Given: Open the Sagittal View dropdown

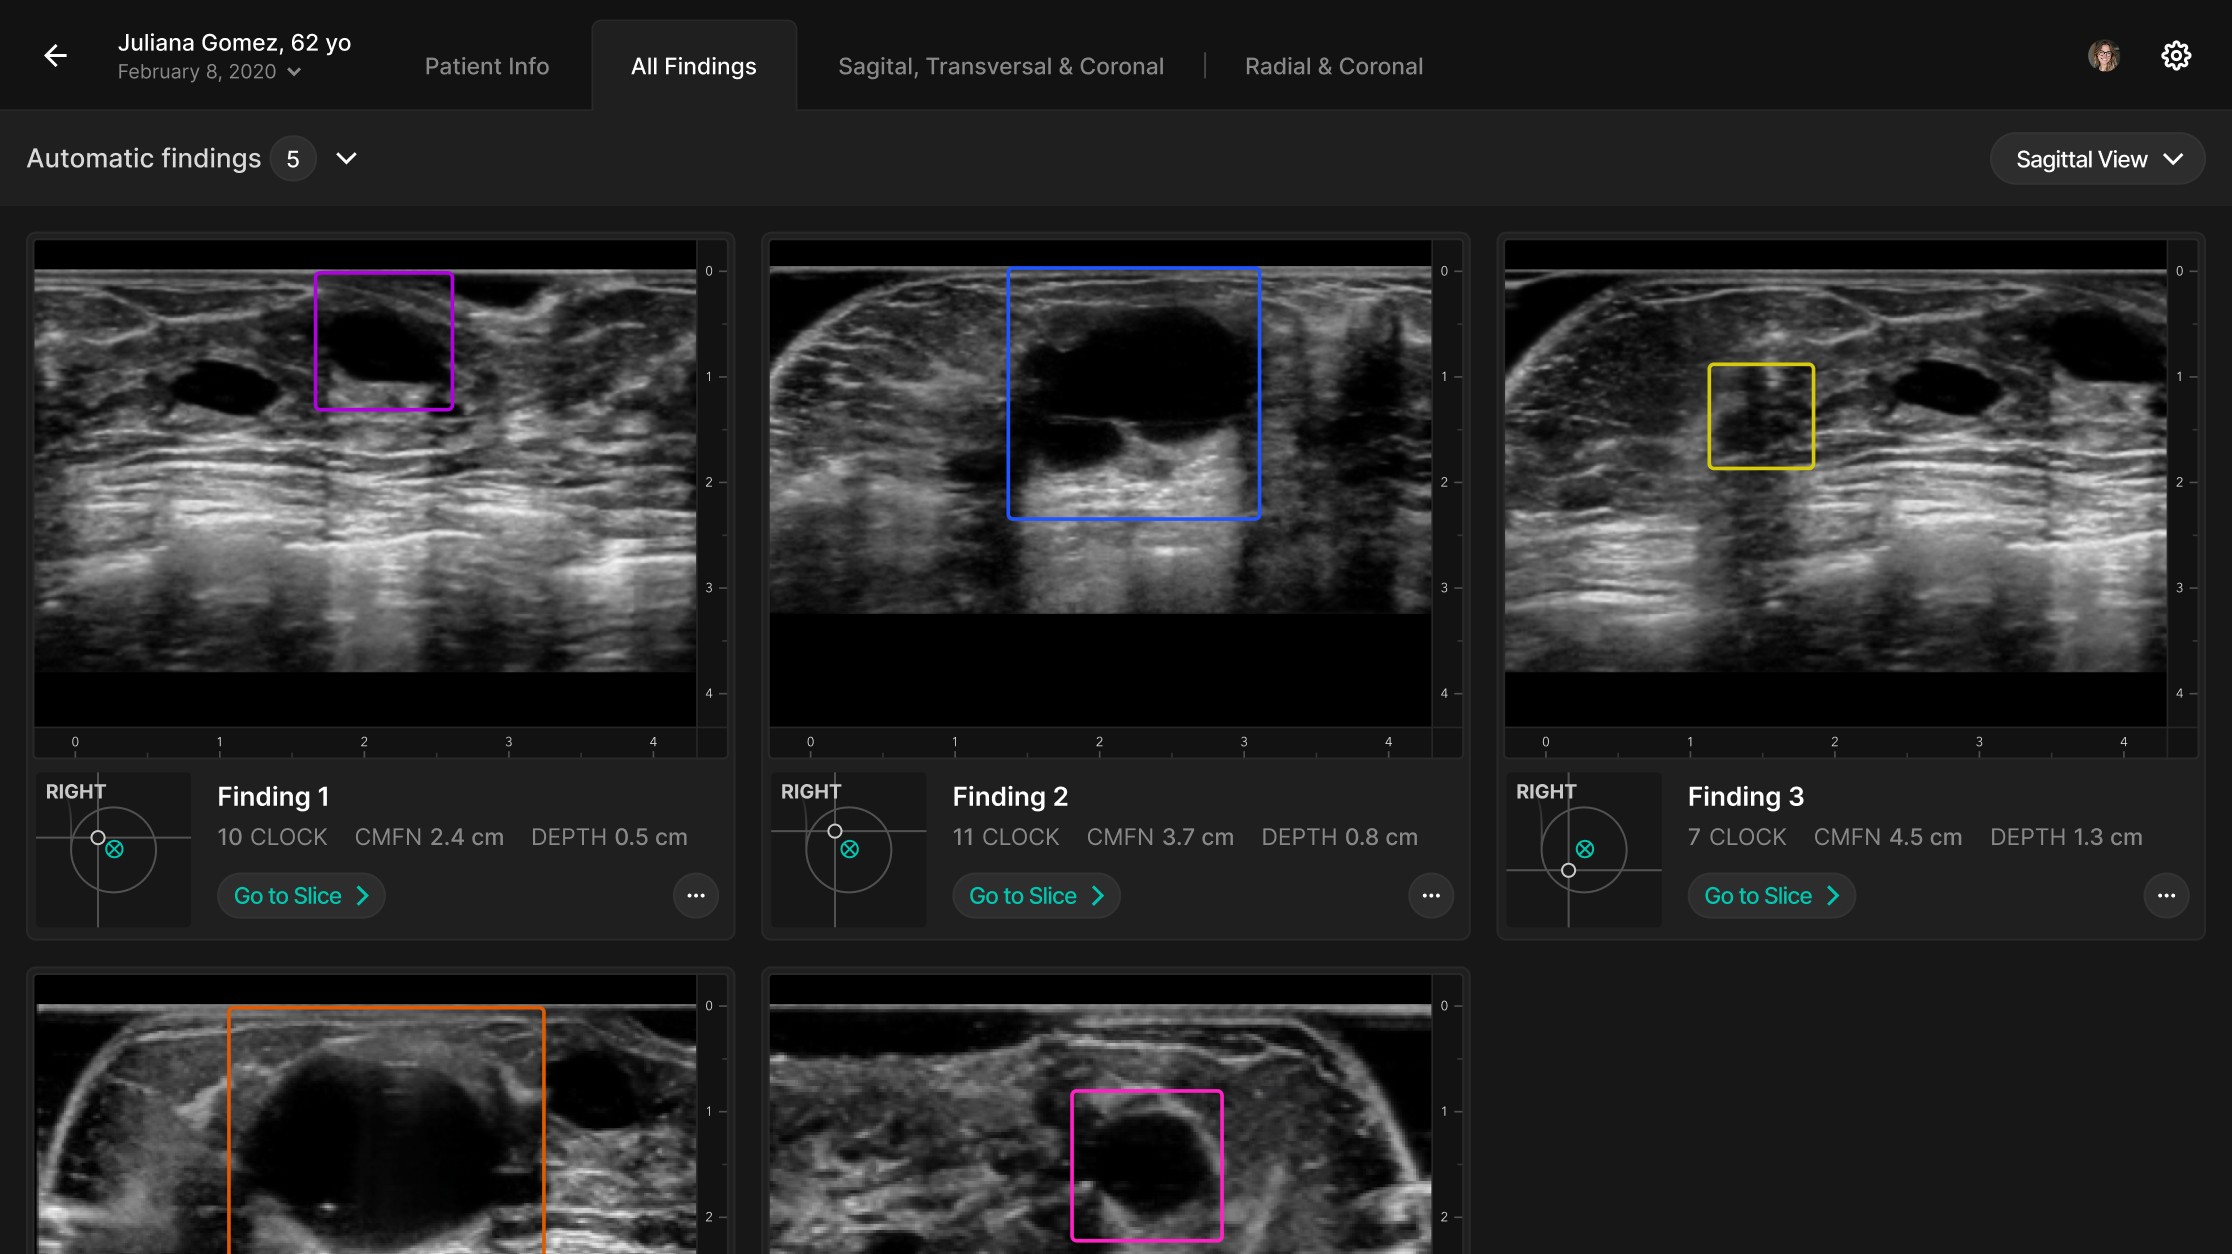Looking at the screenshot, I should point(2097,159).
